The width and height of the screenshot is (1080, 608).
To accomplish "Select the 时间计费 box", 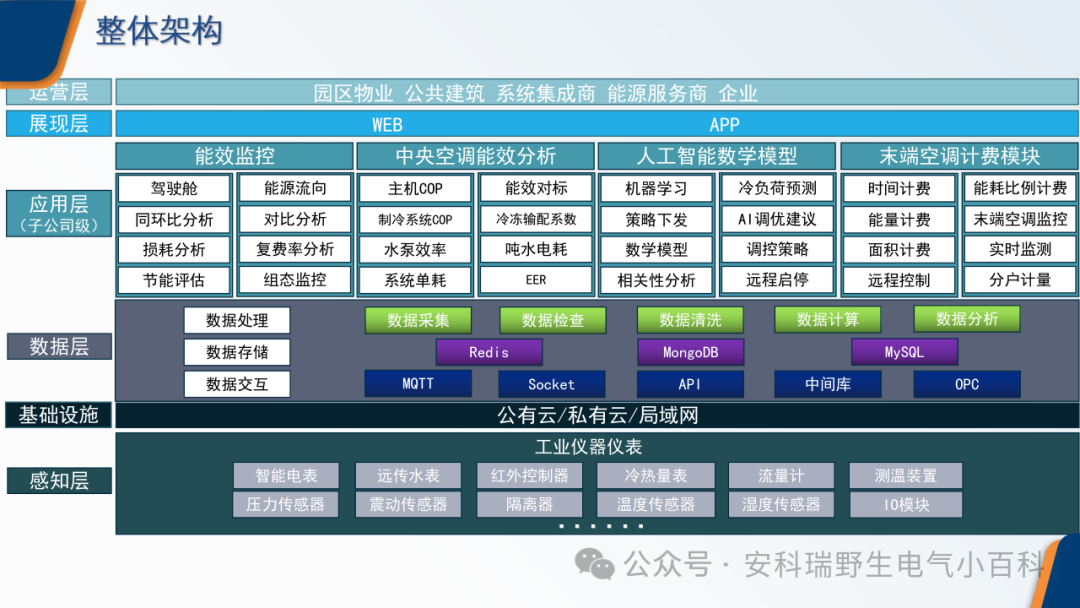I will point(899,188).
